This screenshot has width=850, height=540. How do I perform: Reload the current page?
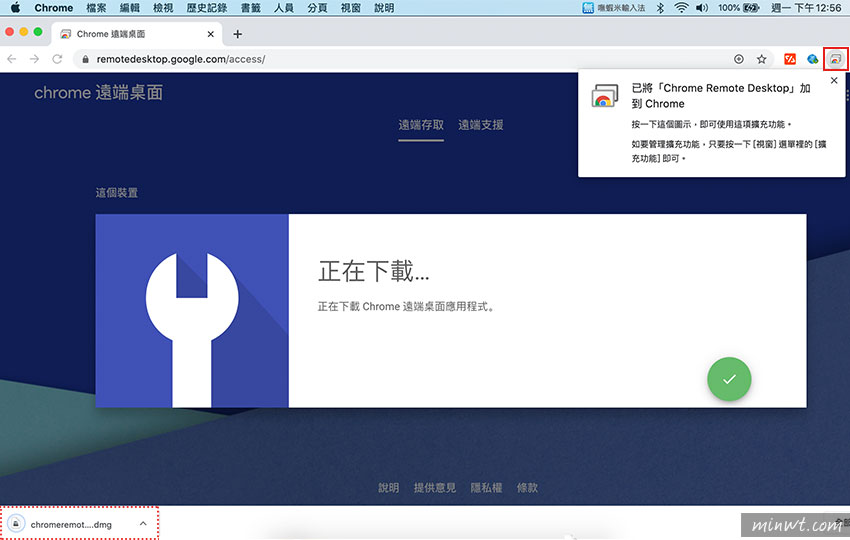[x=57, y=59]
